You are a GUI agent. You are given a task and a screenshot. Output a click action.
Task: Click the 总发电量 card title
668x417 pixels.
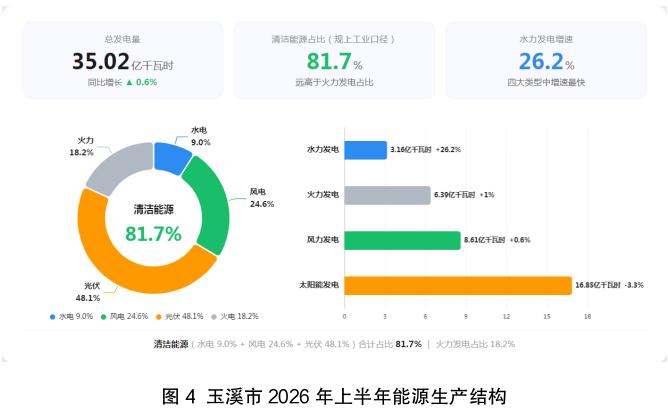[x=122, y=39]
